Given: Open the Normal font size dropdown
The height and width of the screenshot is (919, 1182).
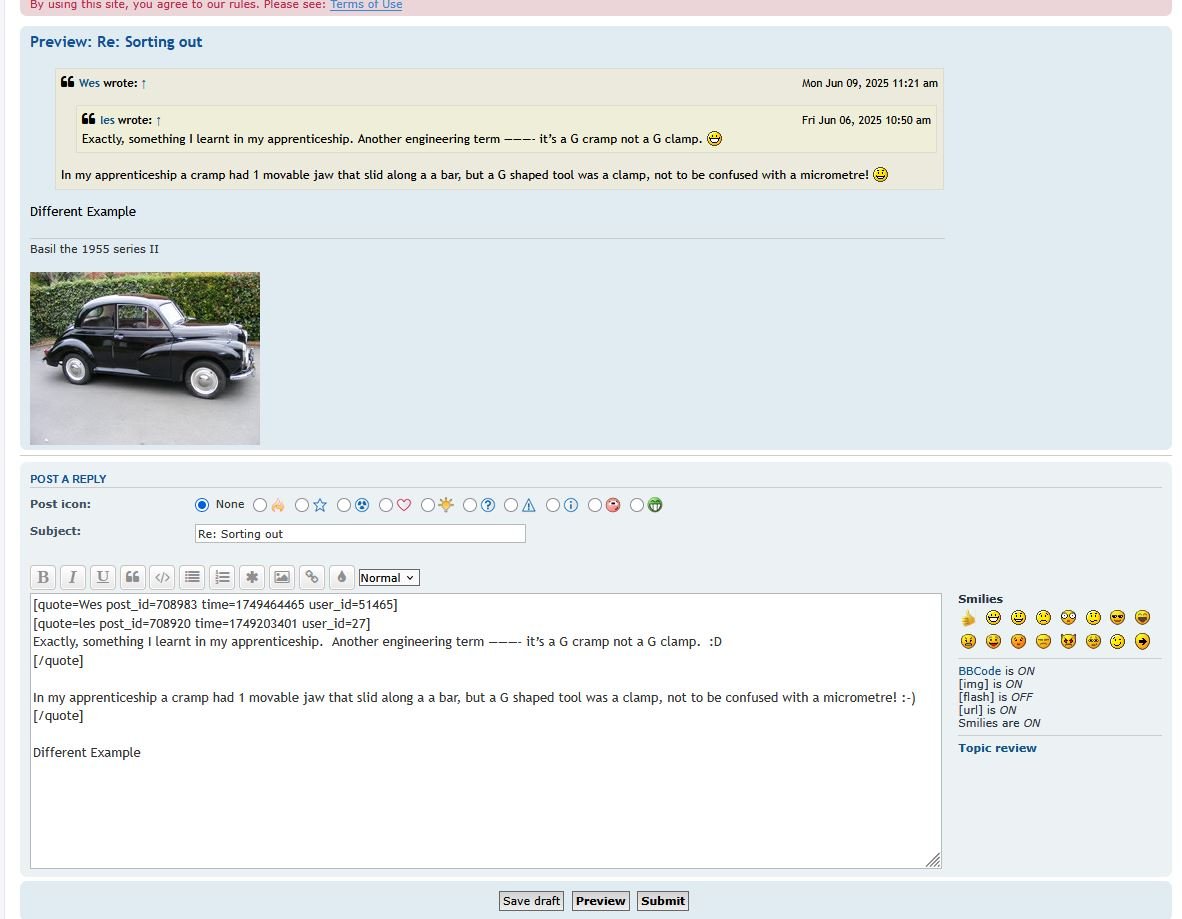Looking at the screenshot, I should (x=389, y=577).
